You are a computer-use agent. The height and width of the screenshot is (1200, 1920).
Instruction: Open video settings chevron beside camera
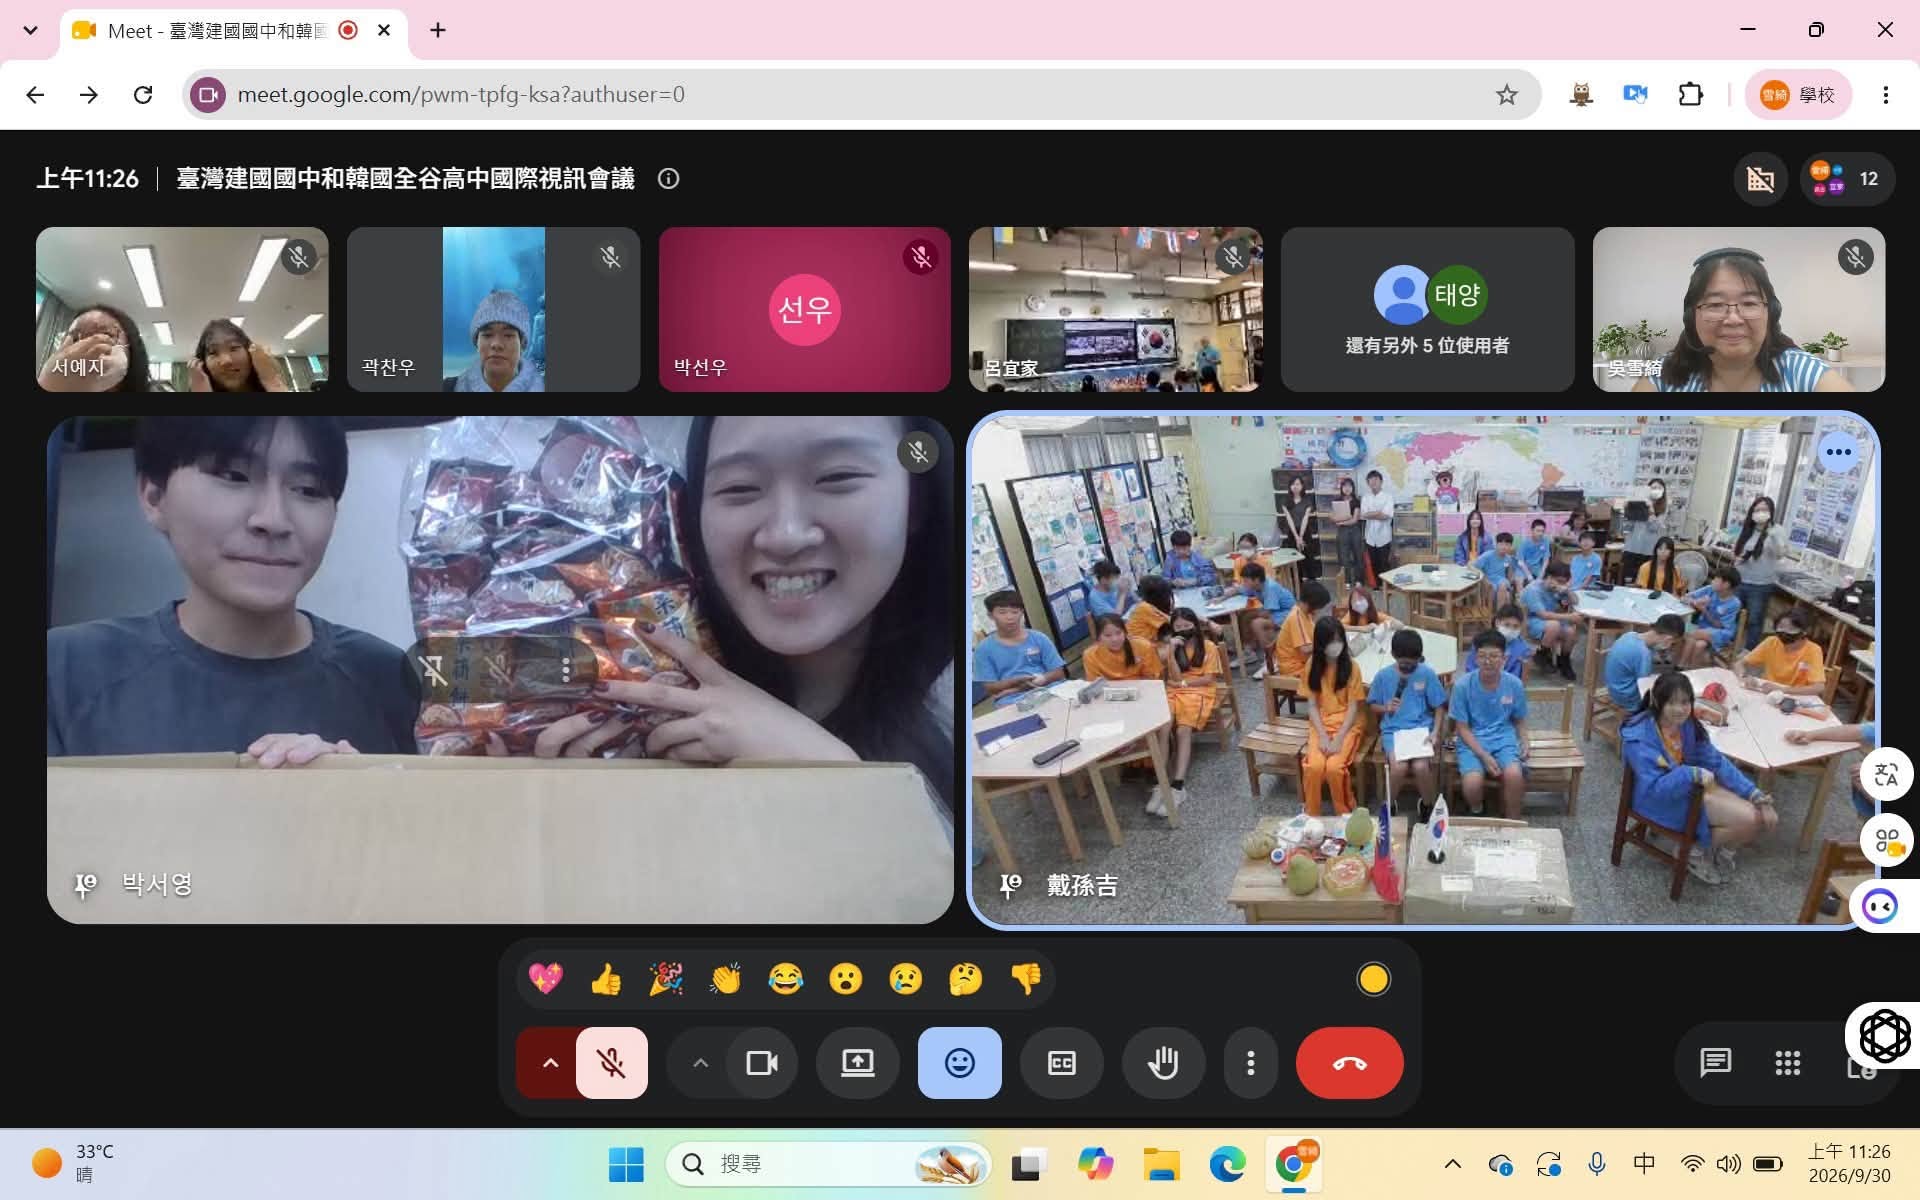(700, 1063)
